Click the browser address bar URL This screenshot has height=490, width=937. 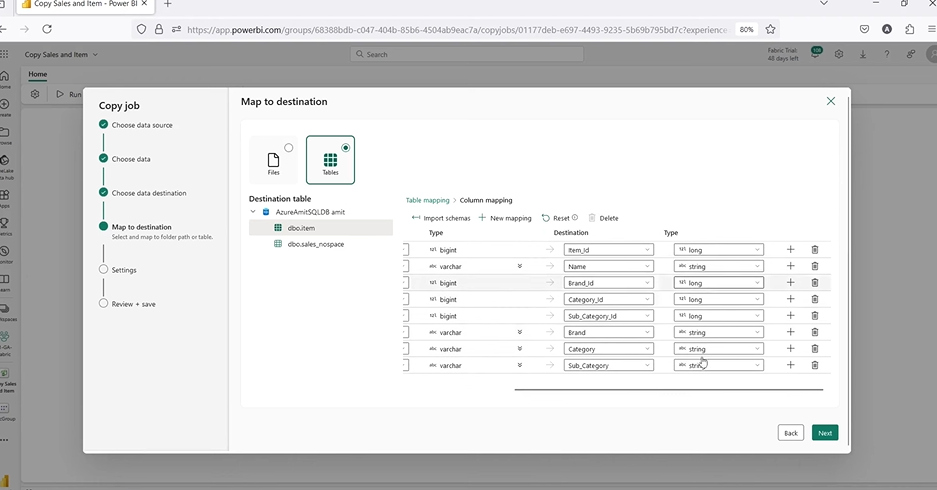click(x=457, y=29)
